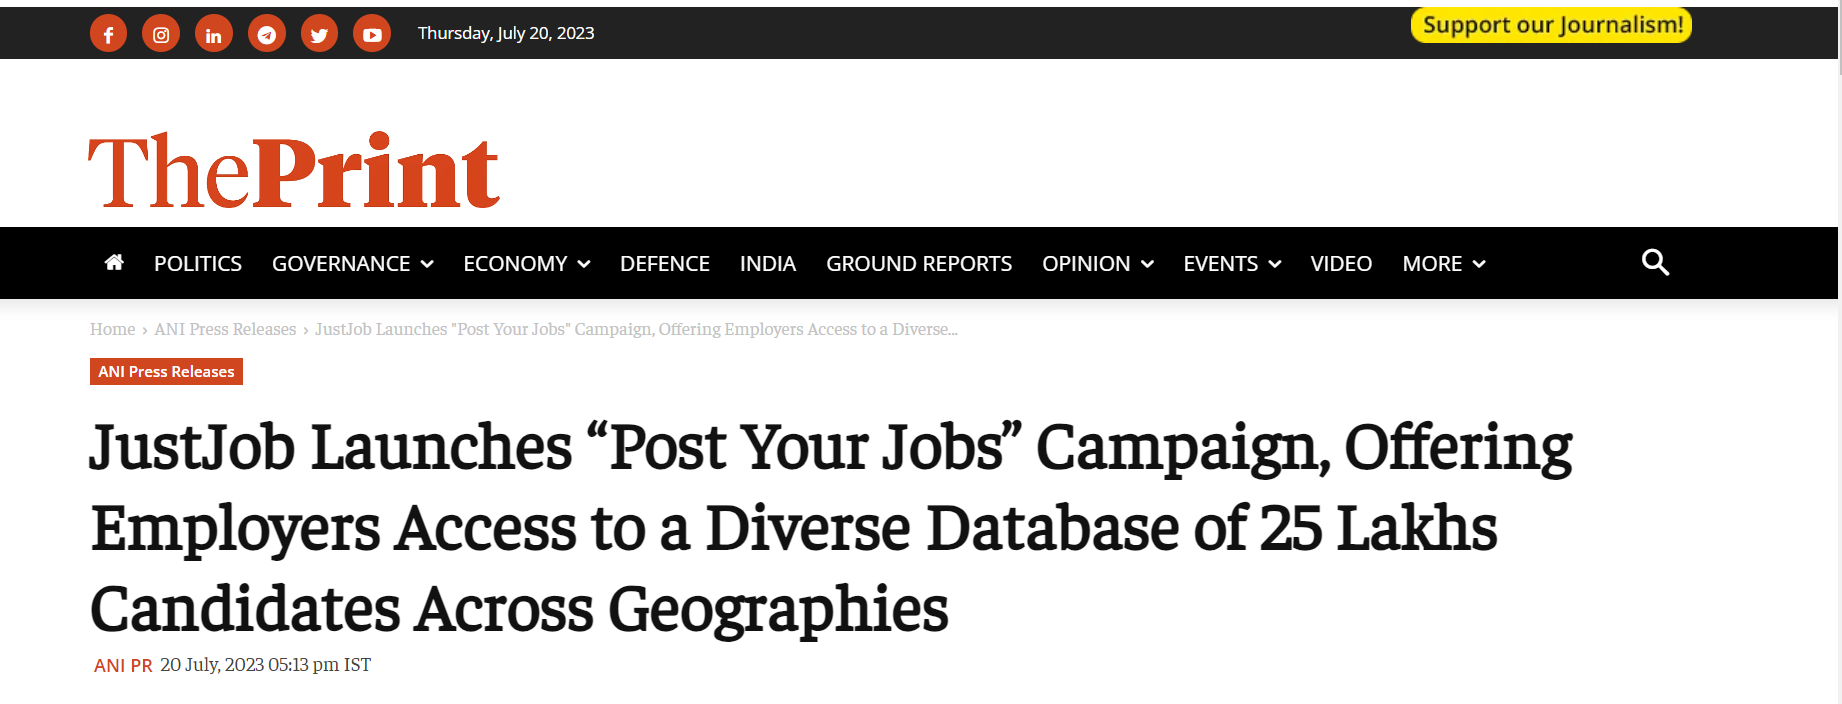Open the Twitter bird icon
Viewport: 1842px width, 704px height.
[319, 34]
